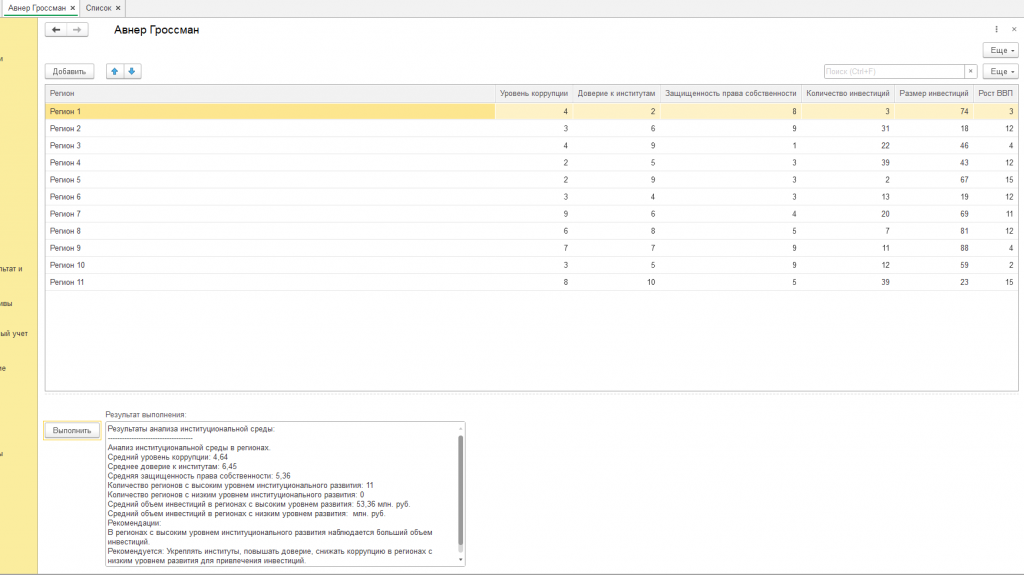Sort by the Регион column header

tap(270, 93)
